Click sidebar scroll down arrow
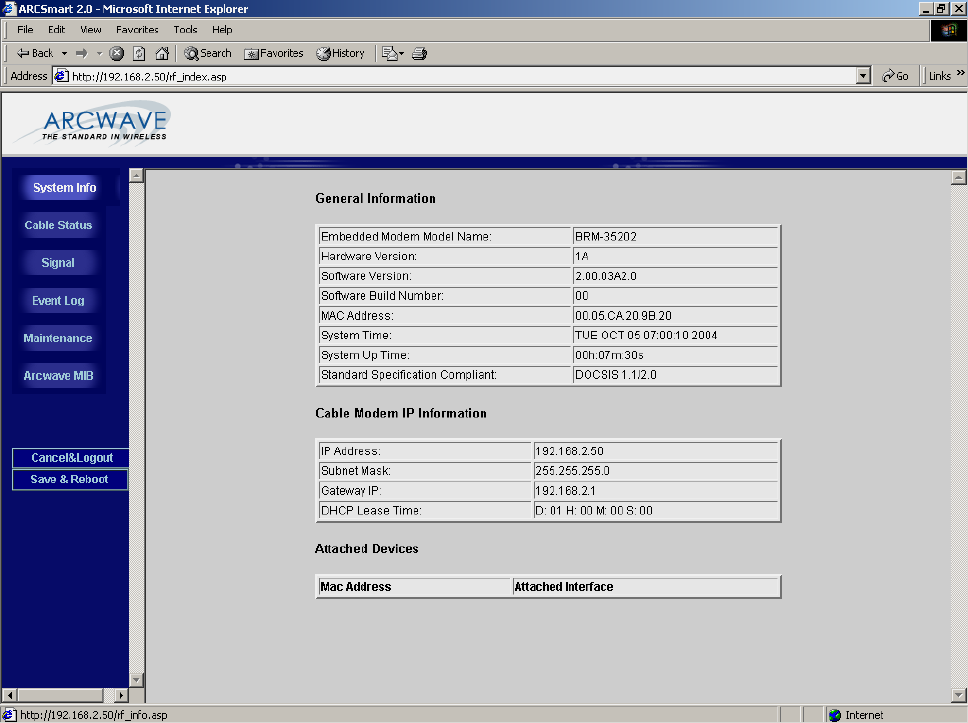This screenshot has height=723, width=968. 136,680
